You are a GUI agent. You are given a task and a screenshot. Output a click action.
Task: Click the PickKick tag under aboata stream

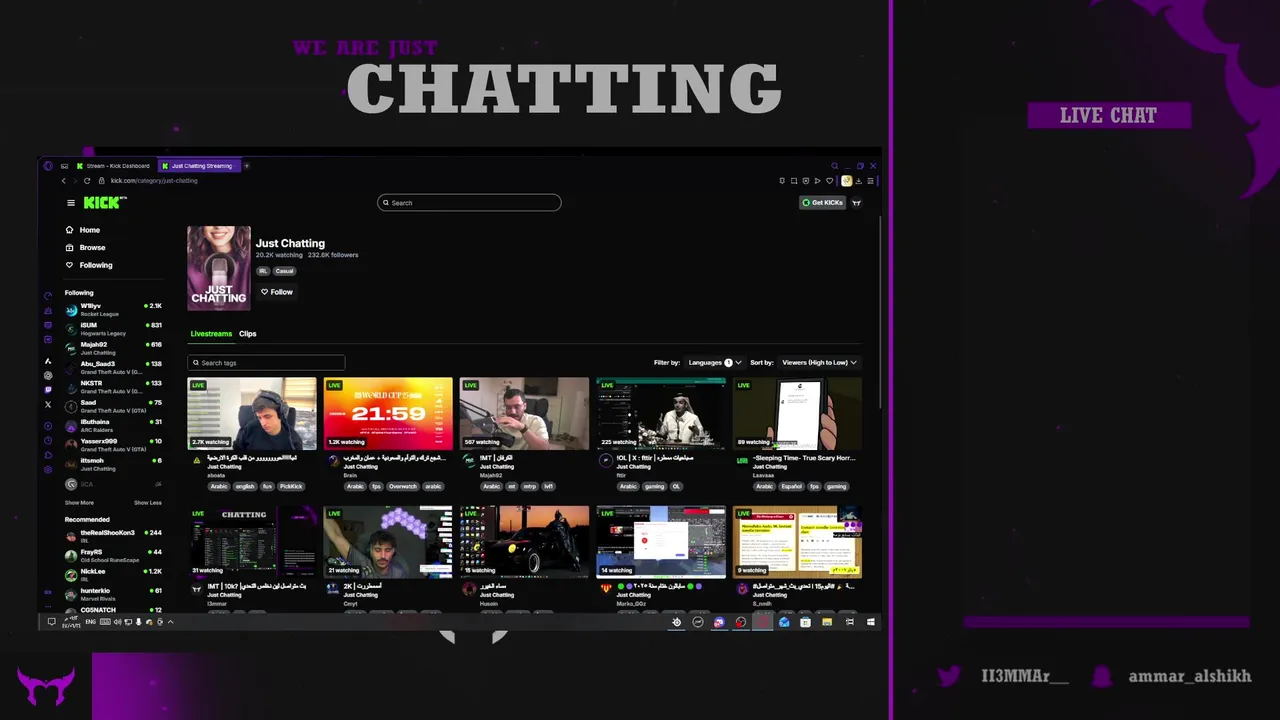[291, 487]
